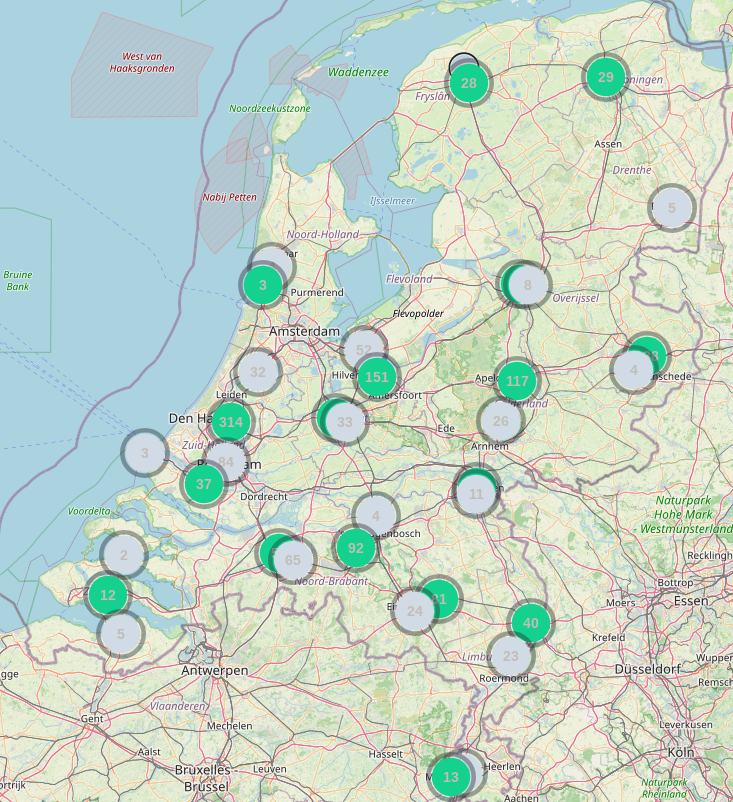Click the Purmerend town label
The height and width of the screenshot is (802, 733).
coord(317,293)
